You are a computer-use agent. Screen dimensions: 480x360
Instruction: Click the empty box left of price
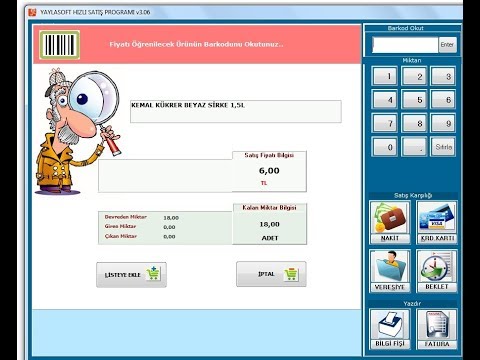165,176
